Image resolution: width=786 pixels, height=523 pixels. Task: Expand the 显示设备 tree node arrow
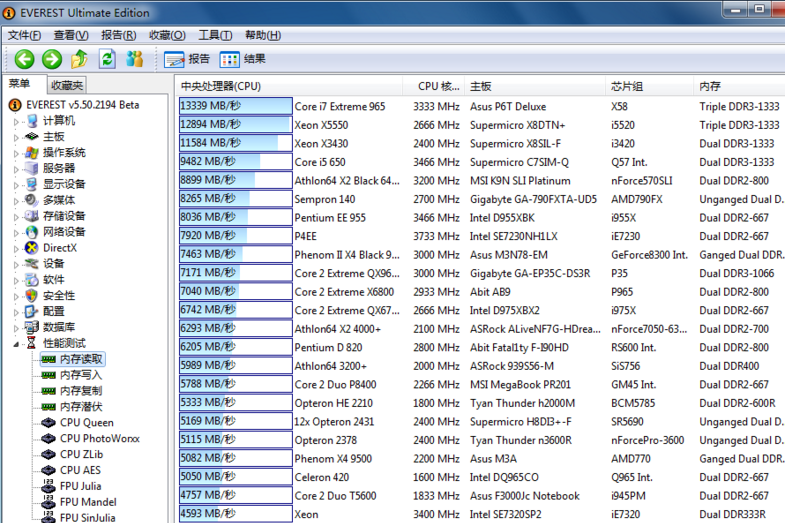17,185
